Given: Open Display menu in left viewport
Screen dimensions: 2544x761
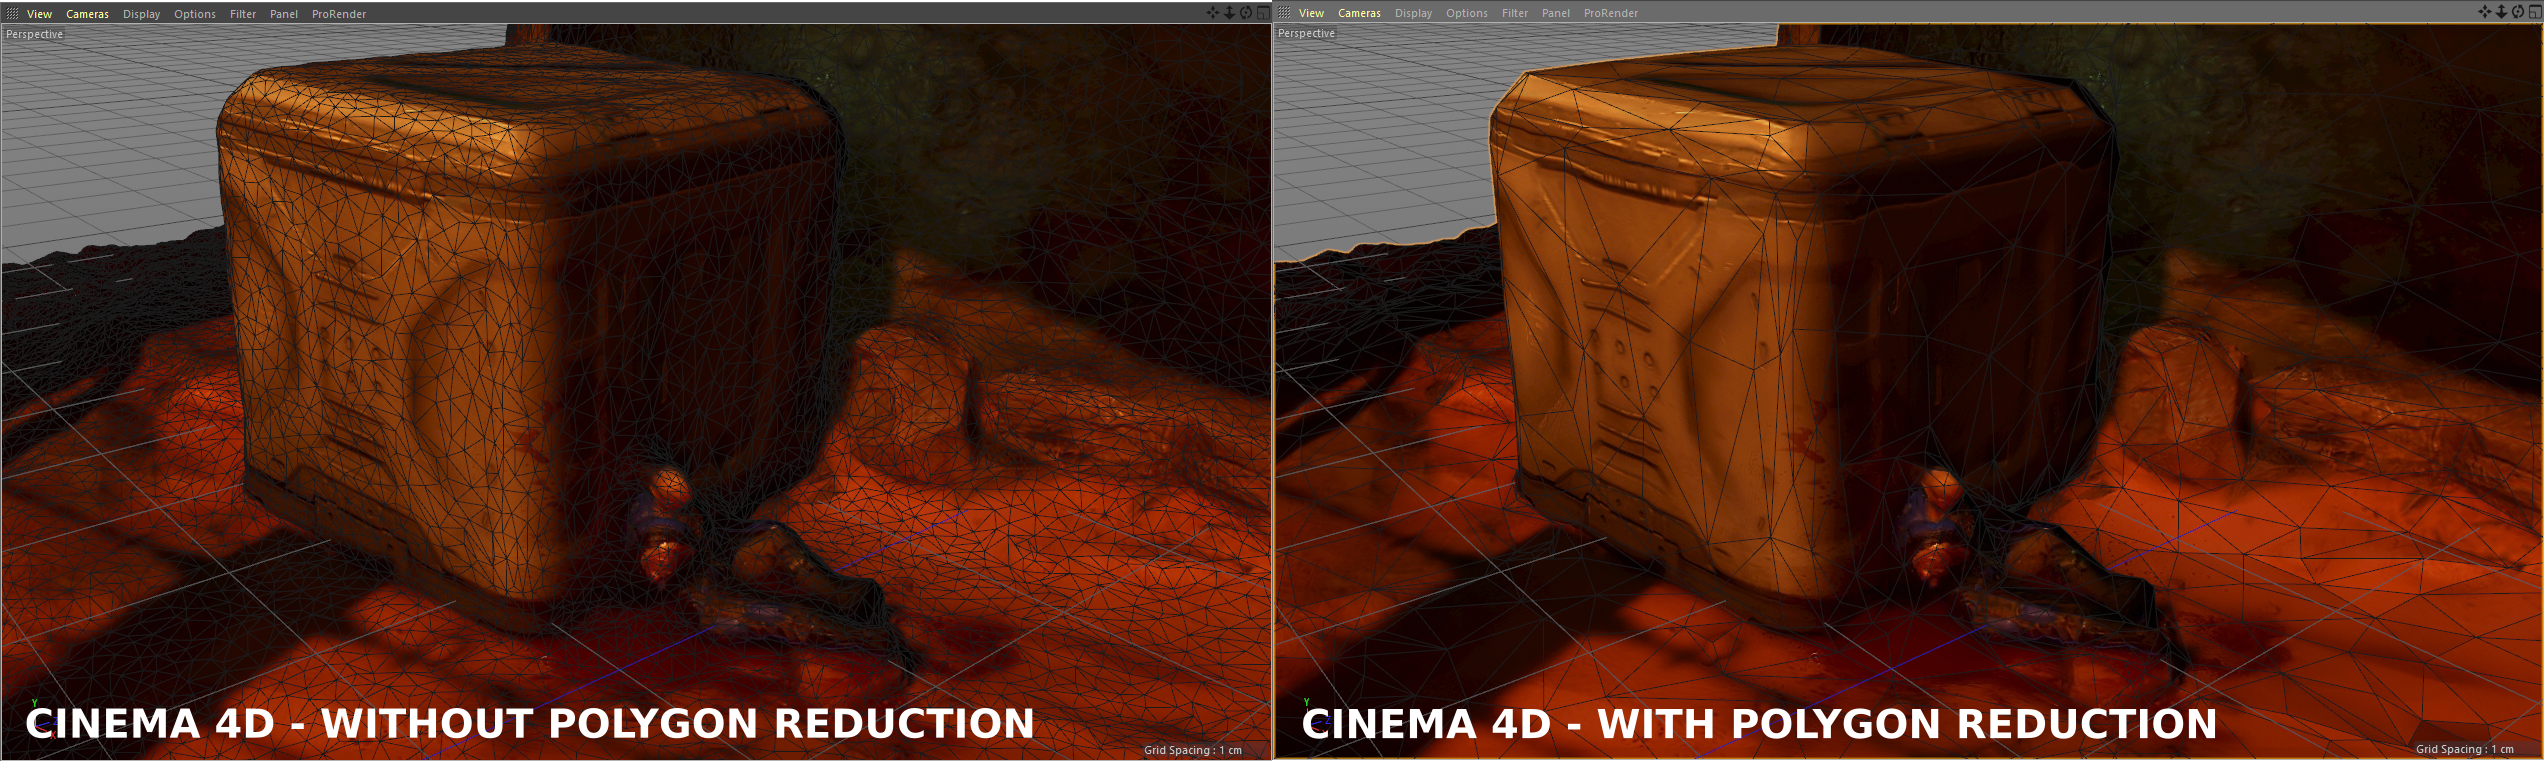Looking at the screenshot, I should (141, 14).
